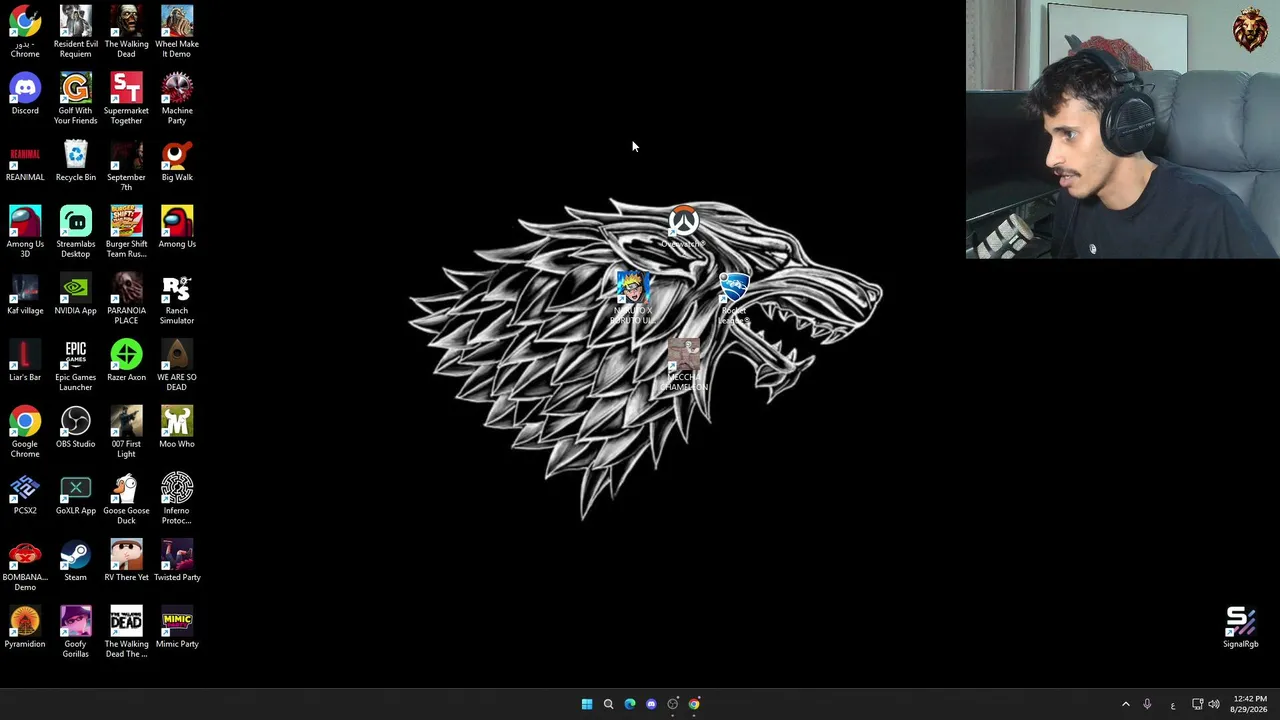
Task: Select the September 7th shortcut
Action: click(x=126, y=165)
